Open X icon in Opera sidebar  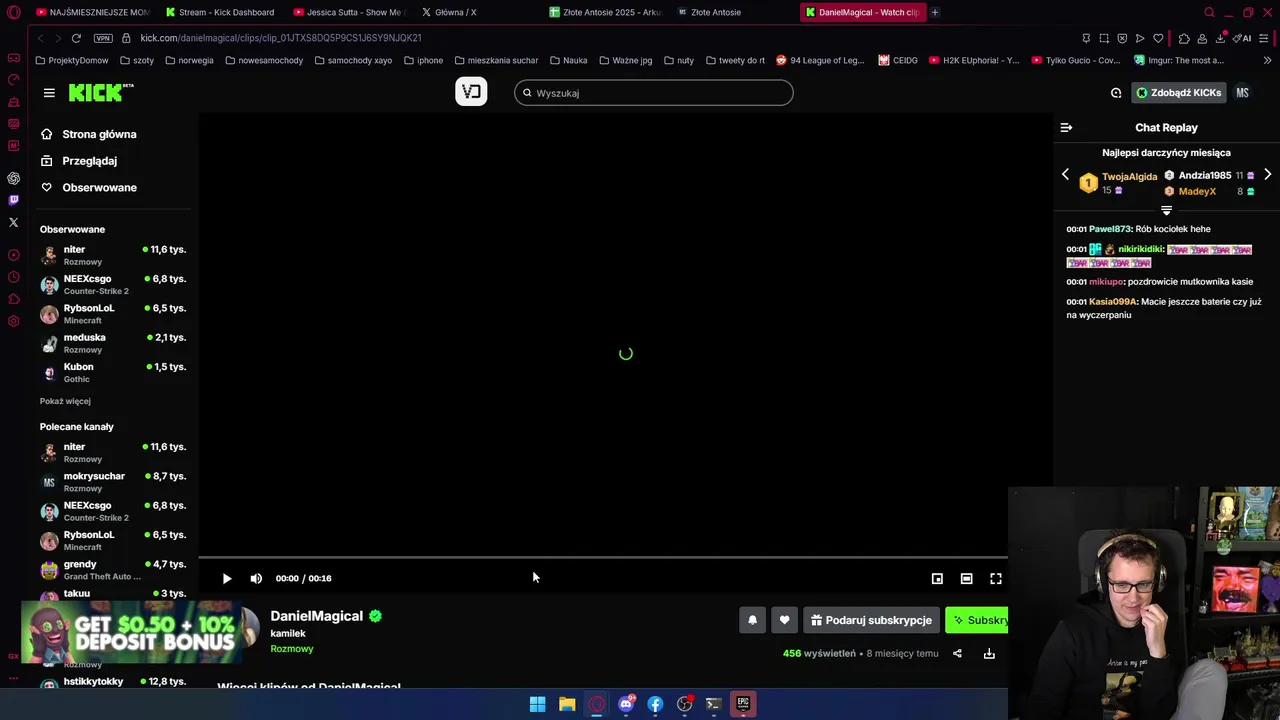click(13, 222)
